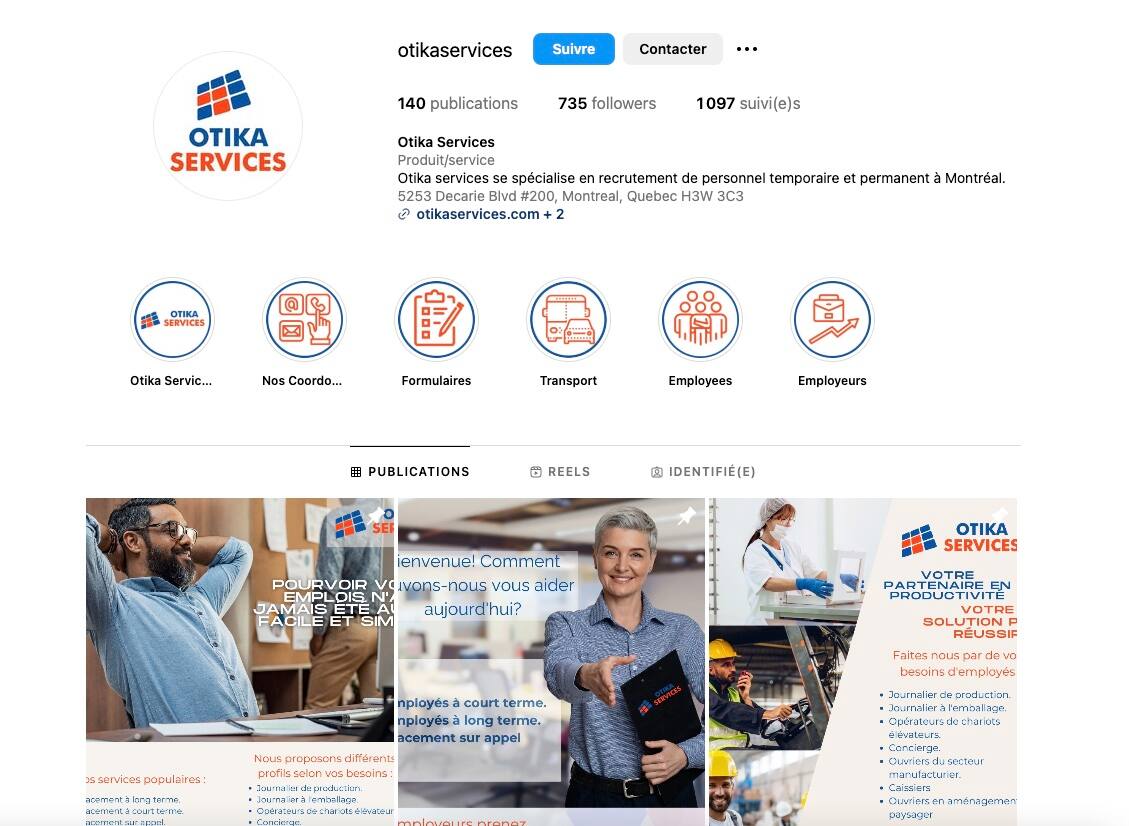Click the Otika Services profile picture
The height and width of the screenshot is (826, 1129).
click(228, 126)
